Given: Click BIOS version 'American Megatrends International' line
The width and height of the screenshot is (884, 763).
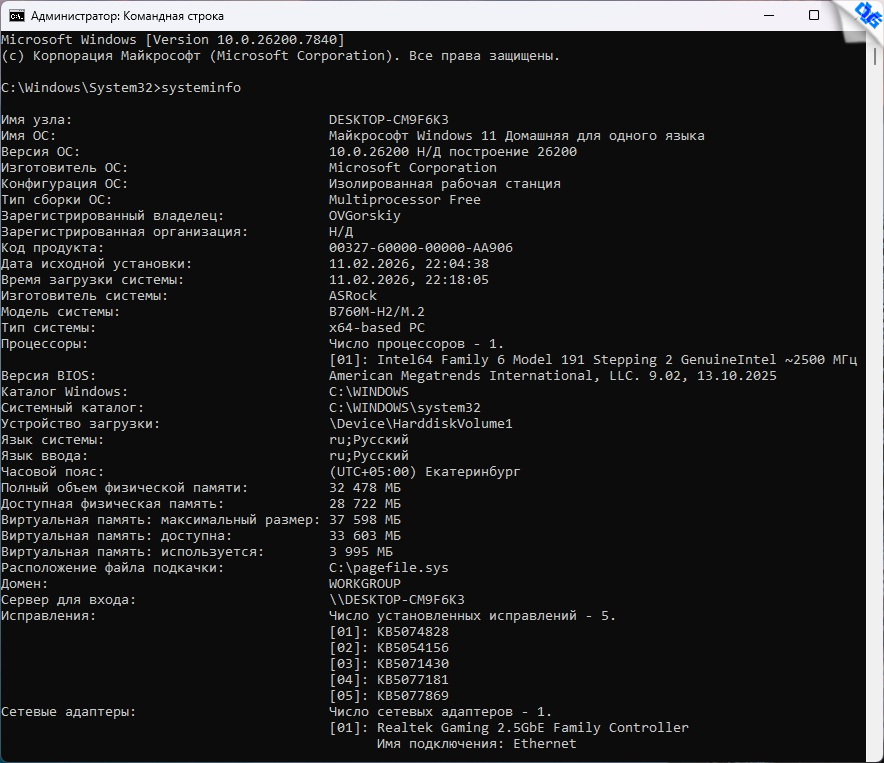Looking at the screenshot, I should pyautogui.click(x=552, y=376).
